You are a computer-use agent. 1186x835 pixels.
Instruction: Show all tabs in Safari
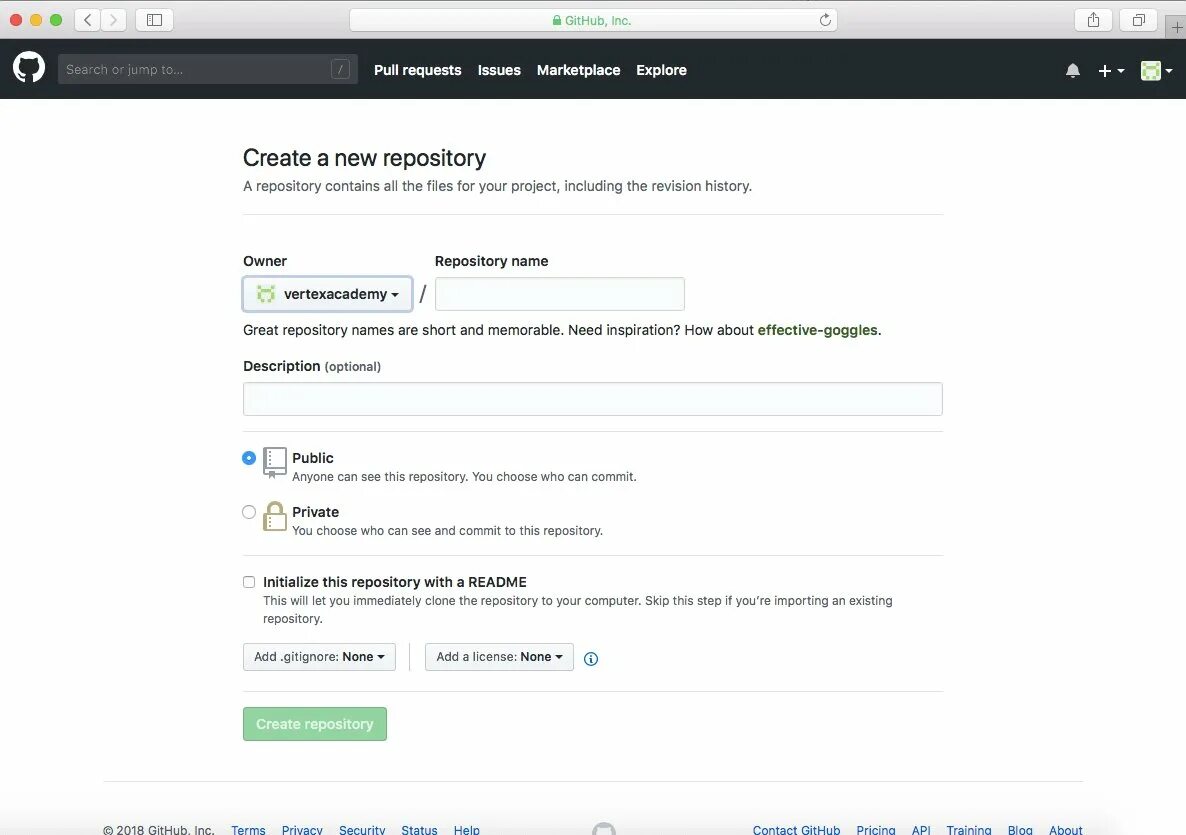click(x=1138, y=20)
